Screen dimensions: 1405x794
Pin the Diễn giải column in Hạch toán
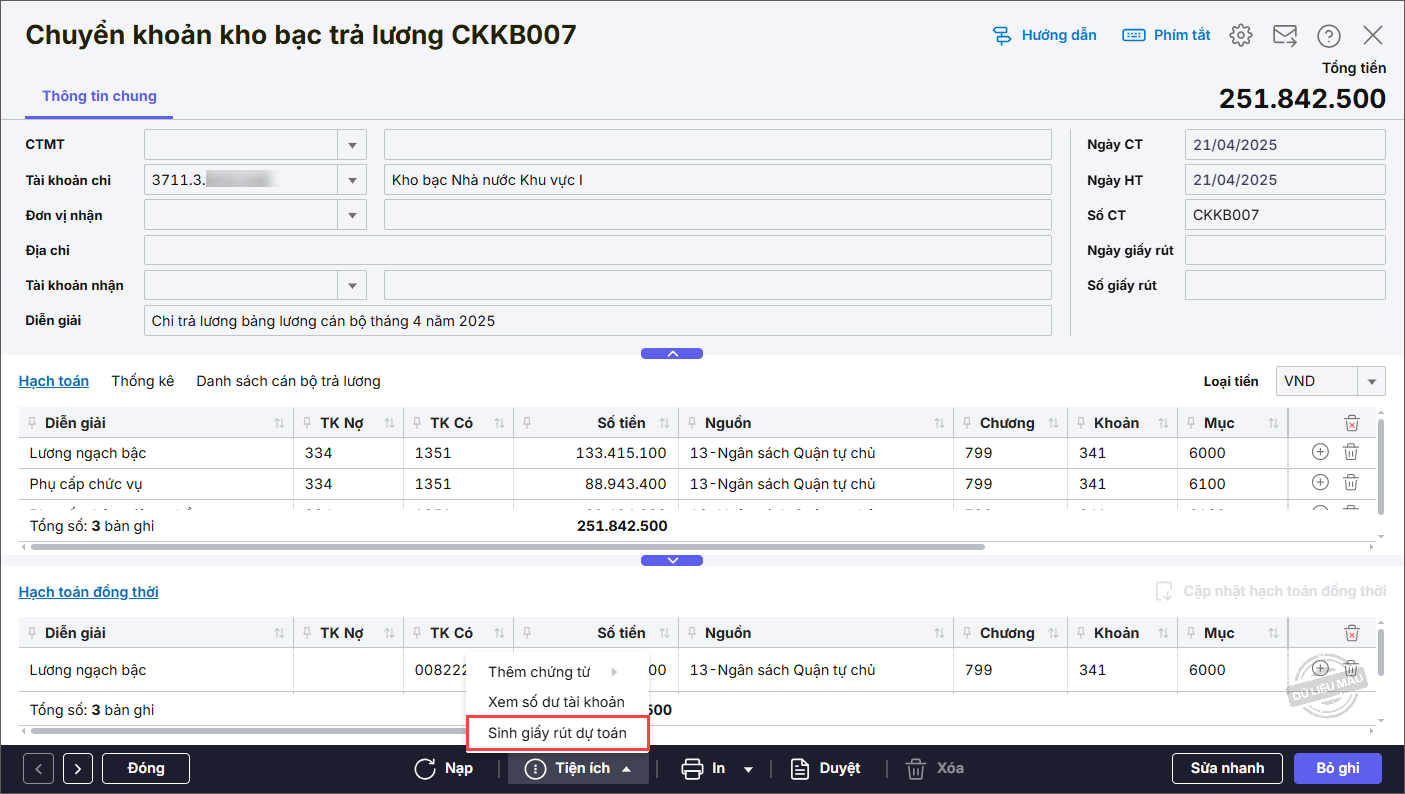pyautogui.click(x=34, y=423)
